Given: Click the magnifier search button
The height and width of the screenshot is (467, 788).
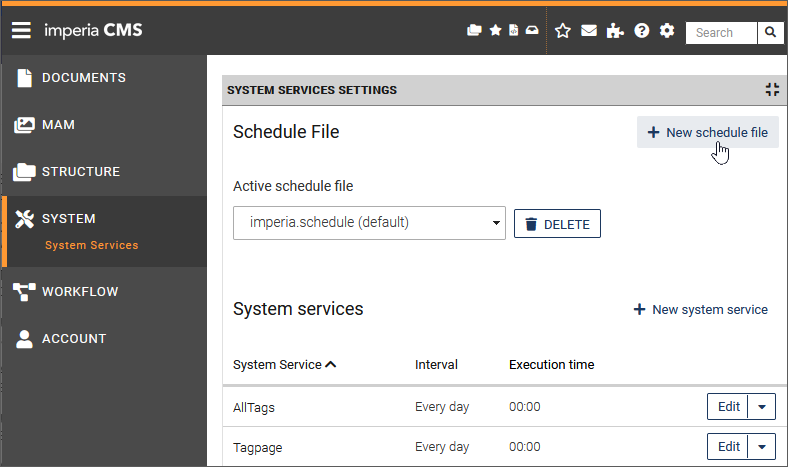Looking at the screenshot, I should [x=770, y=33].
